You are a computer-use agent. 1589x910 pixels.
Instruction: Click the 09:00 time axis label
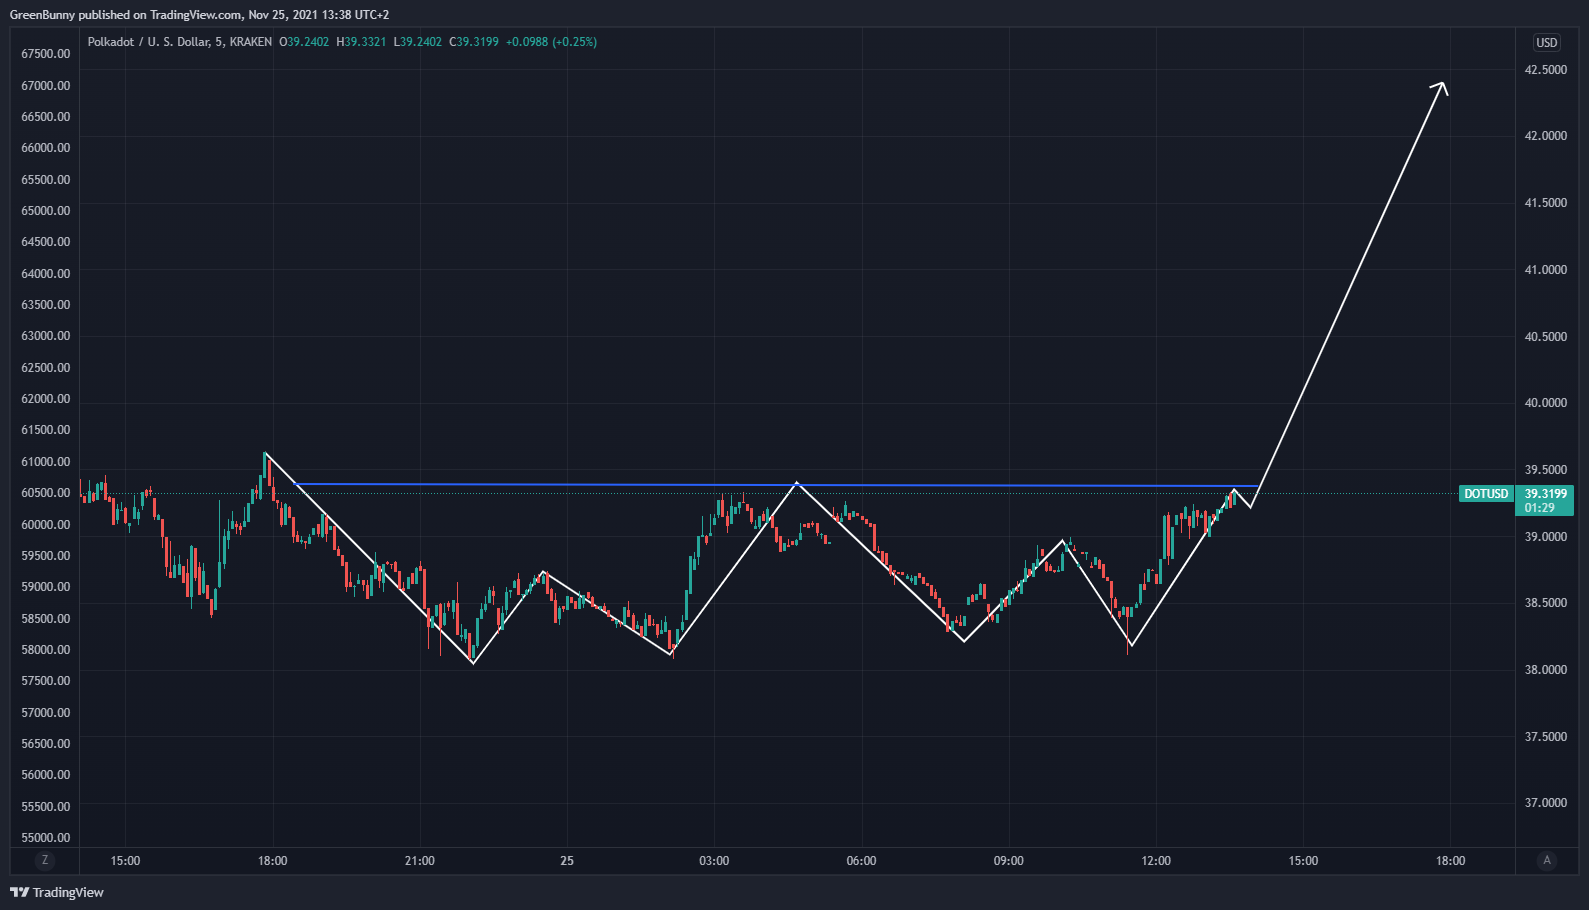[1009, 861]
